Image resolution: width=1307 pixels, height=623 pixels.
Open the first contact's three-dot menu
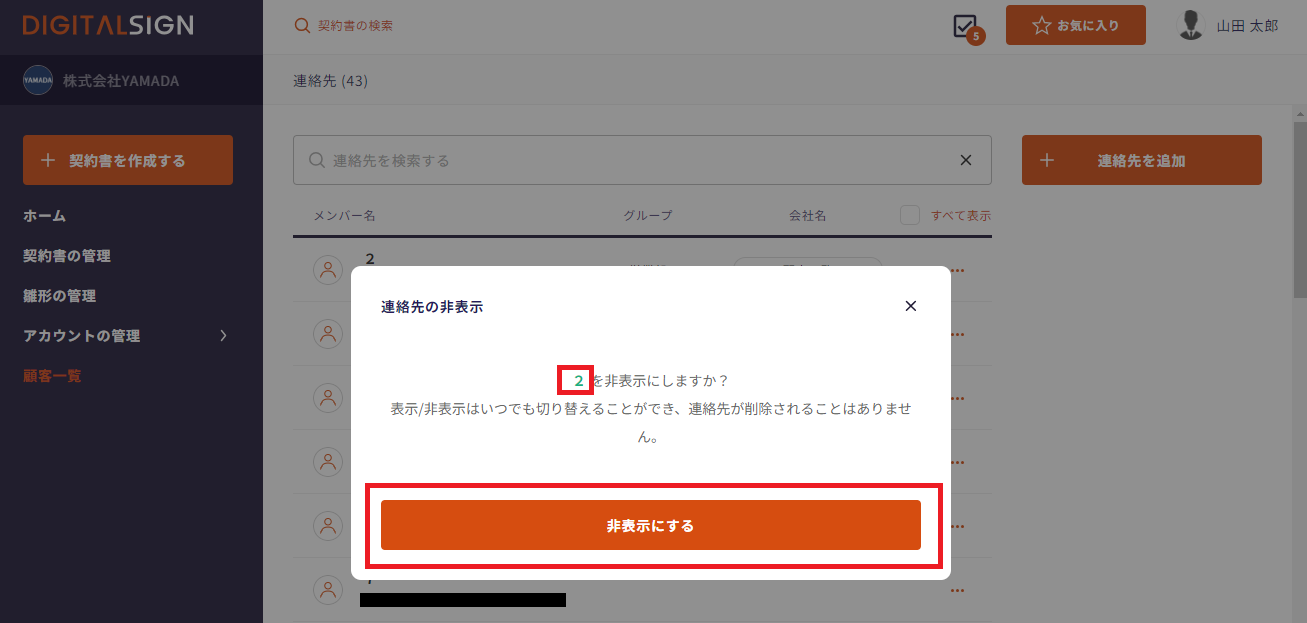click(958, 271)
